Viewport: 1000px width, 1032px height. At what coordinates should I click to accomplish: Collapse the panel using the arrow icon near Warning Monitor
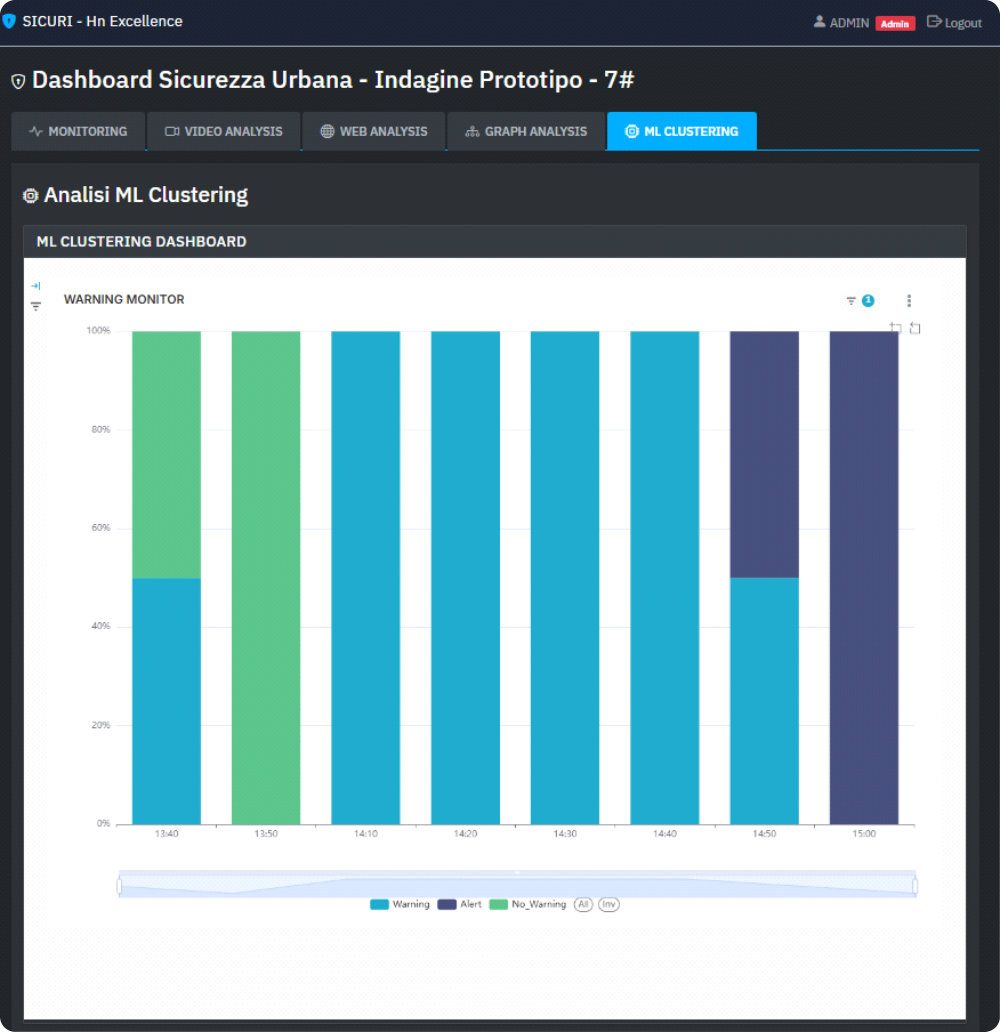click(x=35, y=285)
